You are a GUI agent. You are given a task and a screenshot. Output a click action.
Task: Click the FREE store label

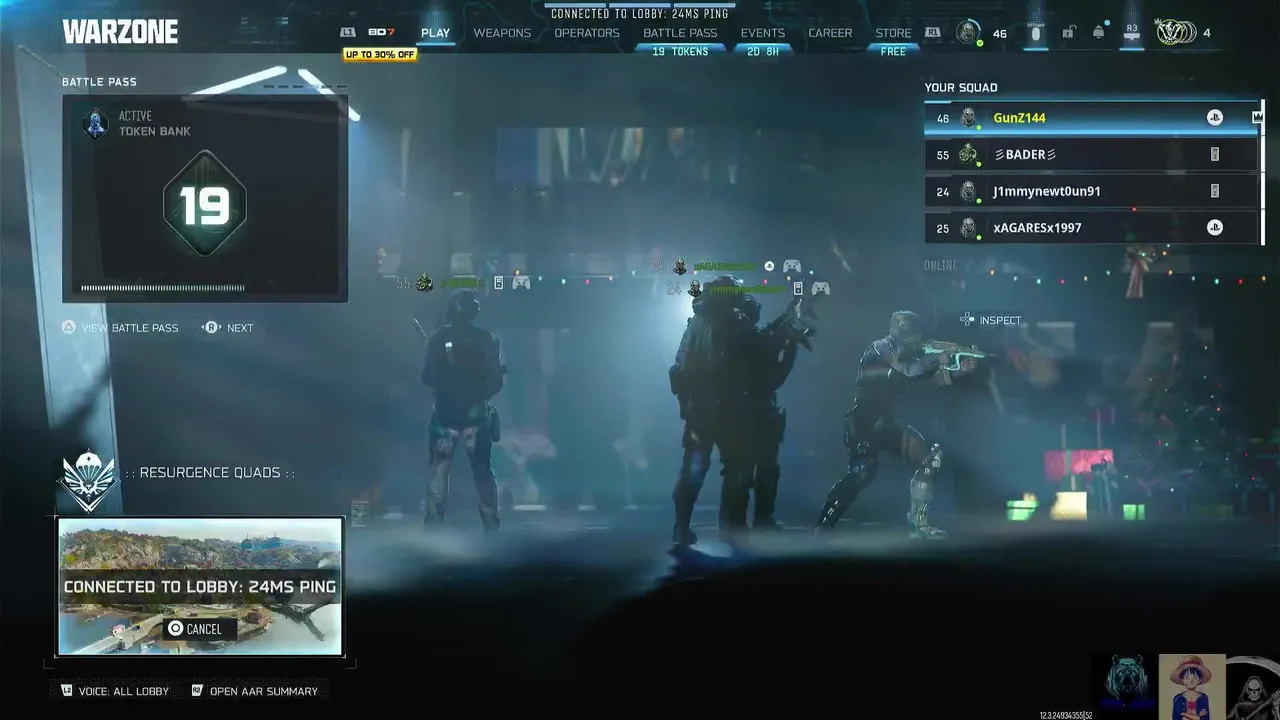[893, 52]
